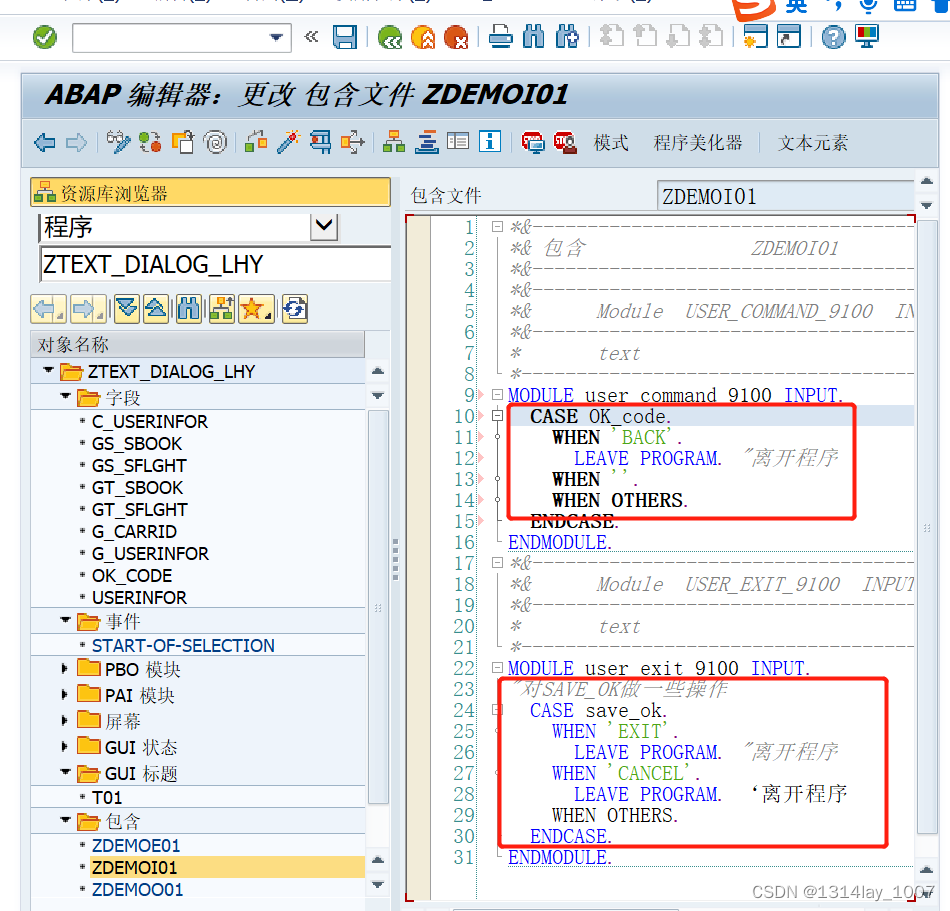950x911 pixels.
Task: Expand the 屏幕 folder node
Action: click(x=64, y=720)
